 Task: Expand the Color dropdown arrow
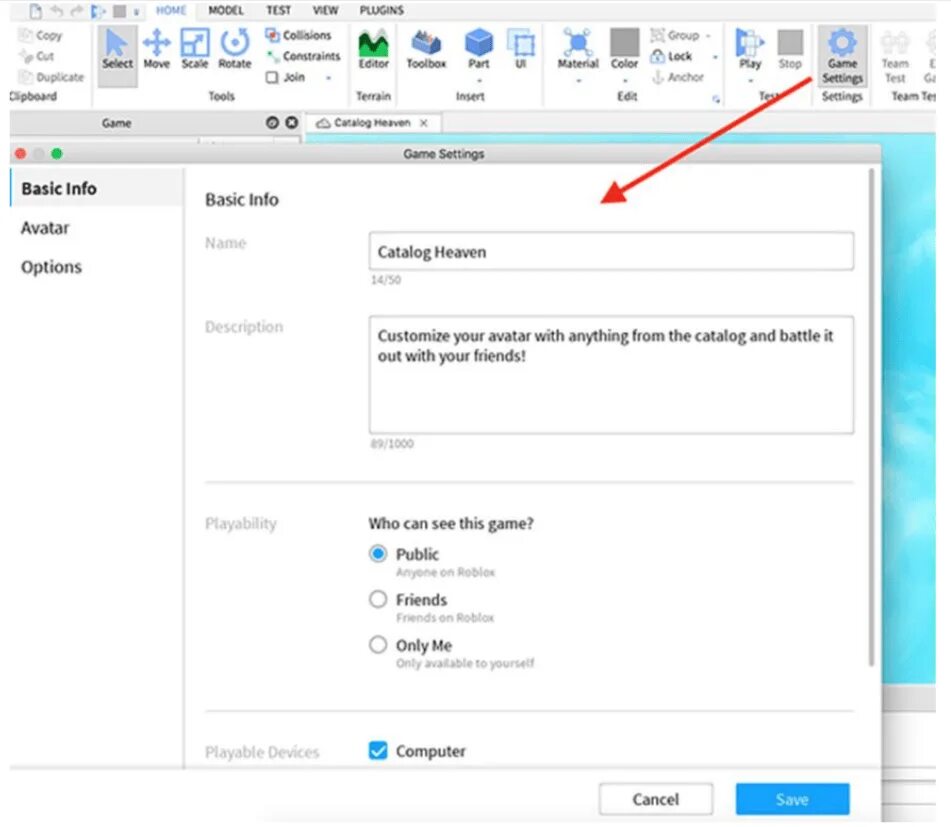pos(625,81)
